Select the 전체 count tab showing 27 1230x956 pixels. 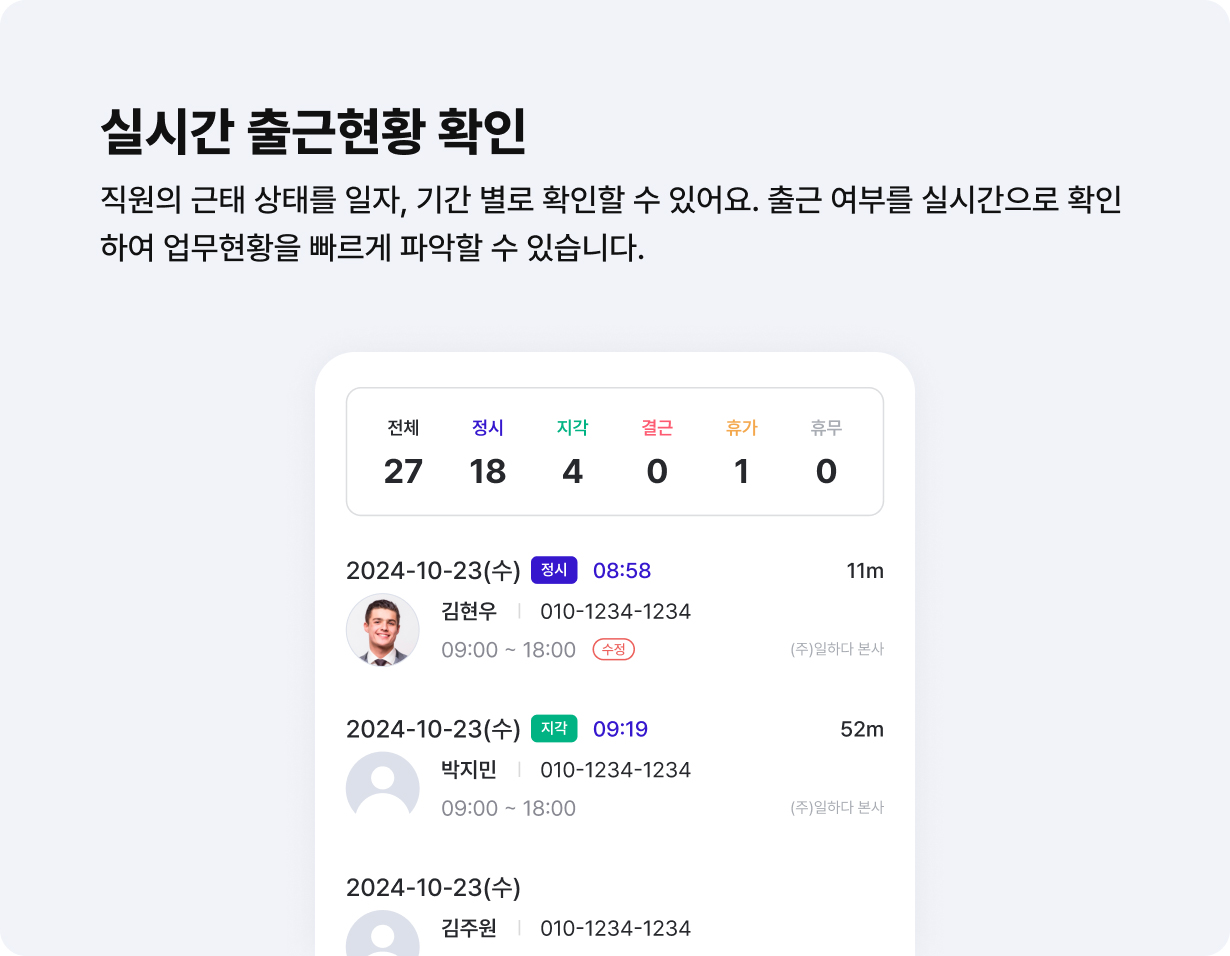(403, 452)
